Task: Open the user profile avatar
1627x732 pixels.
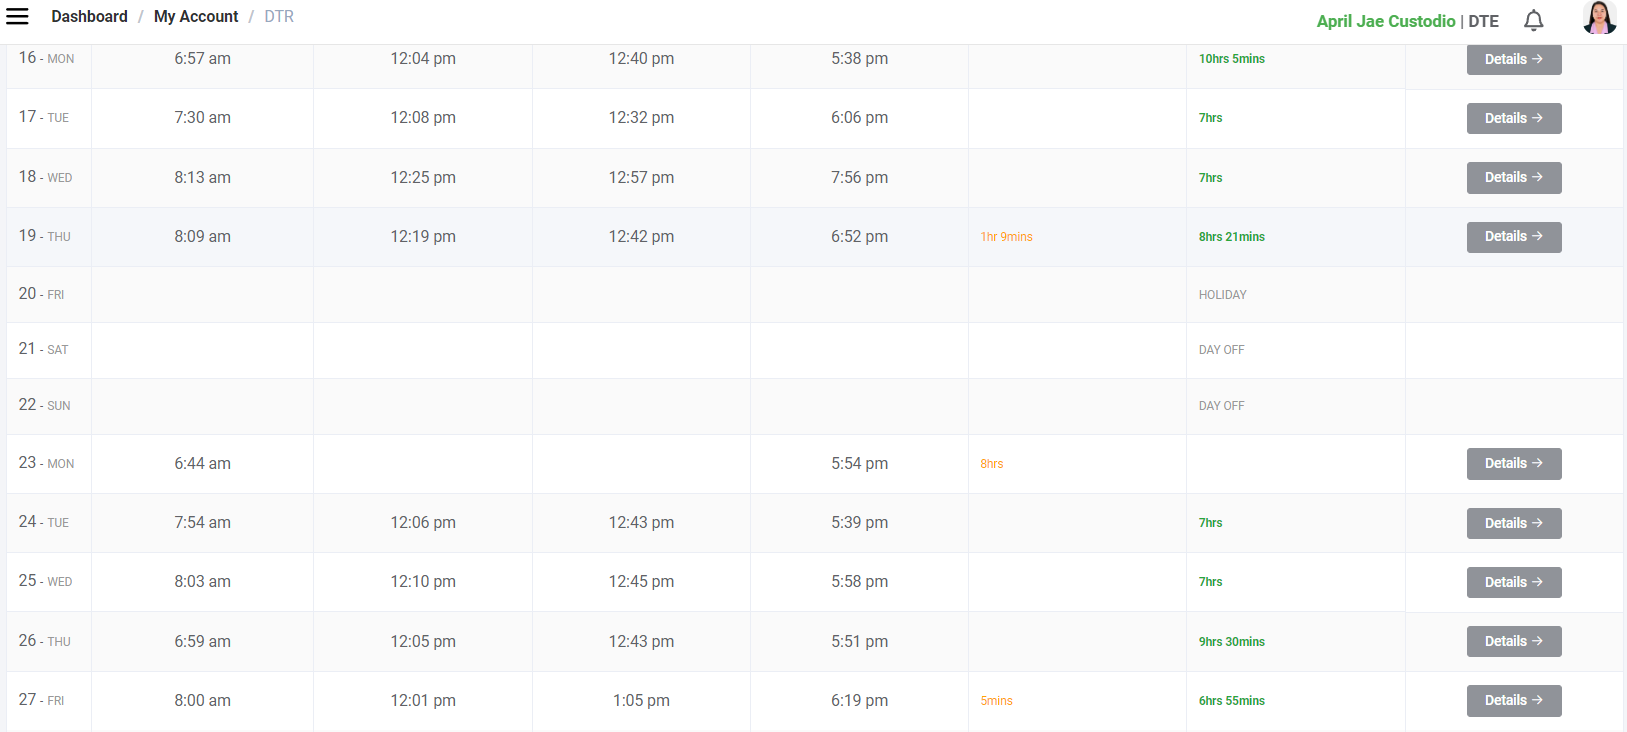Action: click(1599, 18)
